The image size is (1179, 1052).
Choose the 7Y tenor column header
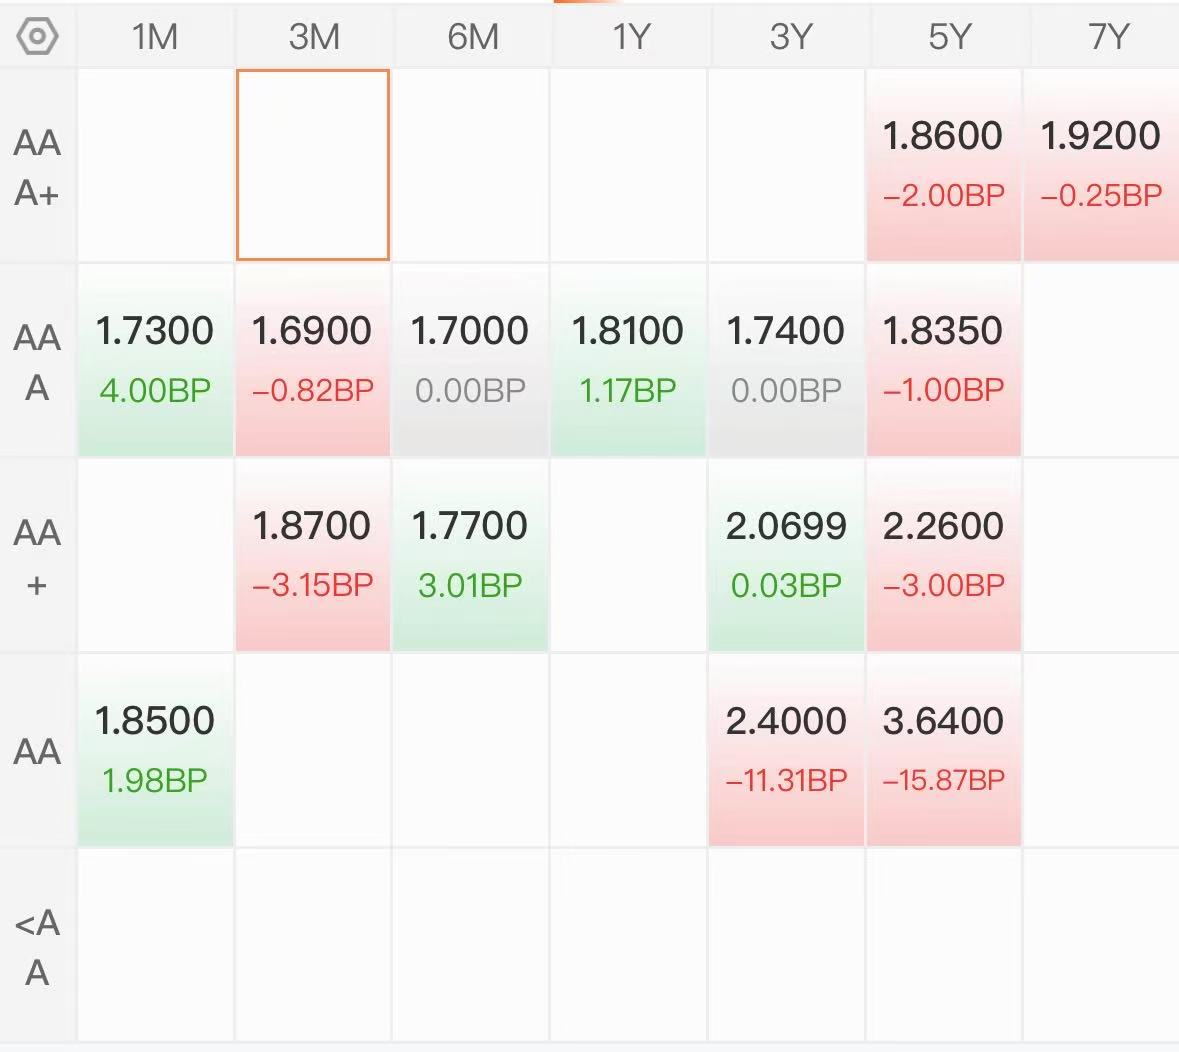pos(1107,37)
